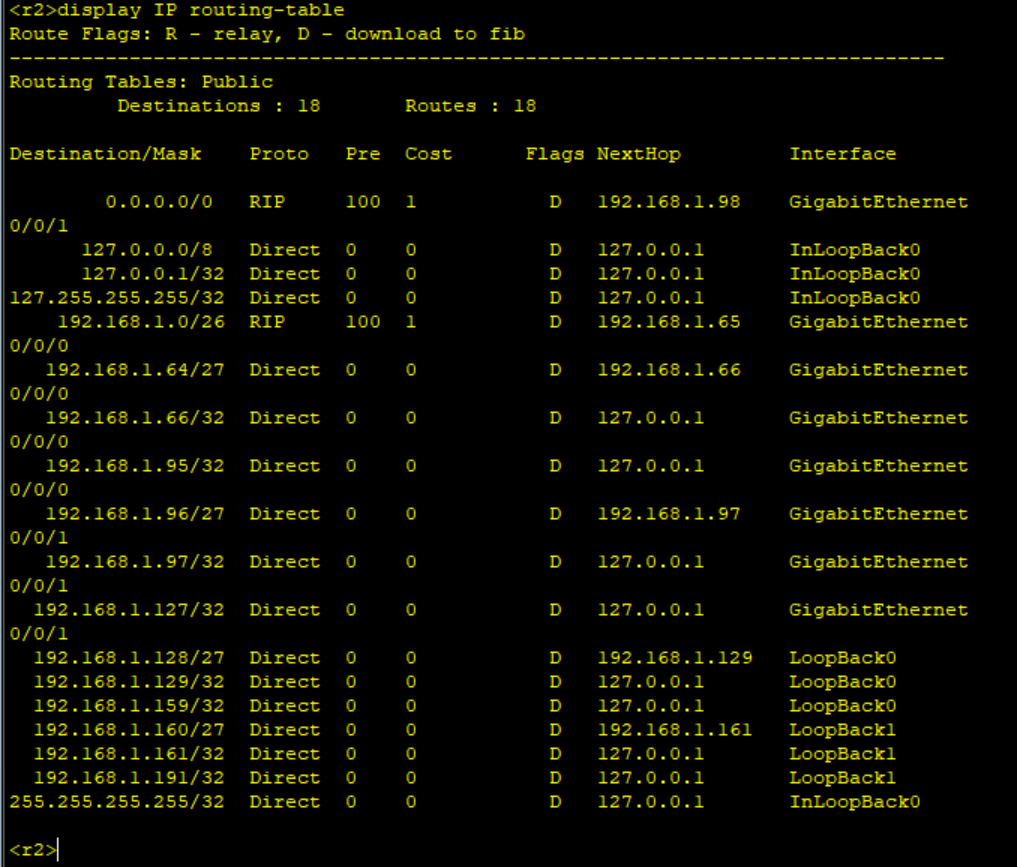The image size is (1017, 867).
Task: Click 'InLoopBack0' in the 255.255.255.255/32 row
Action: tap(855, 802)
